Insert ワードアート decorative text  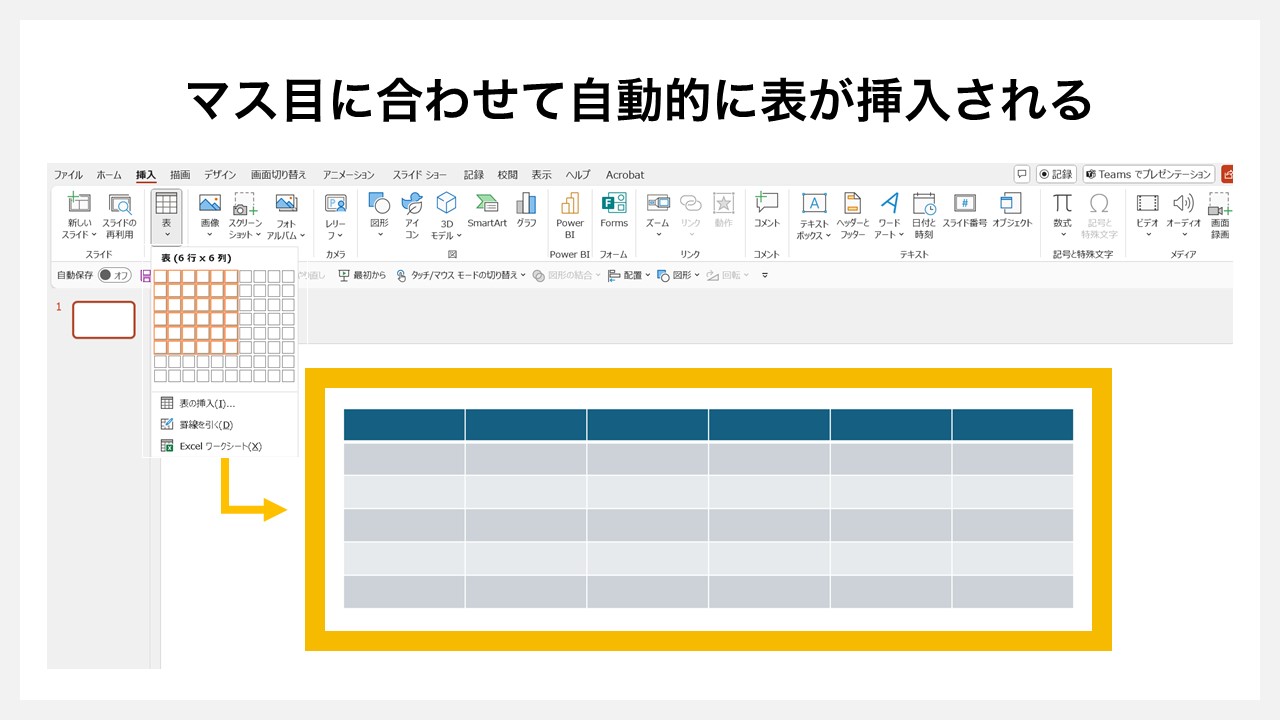[x=889, y=213]
